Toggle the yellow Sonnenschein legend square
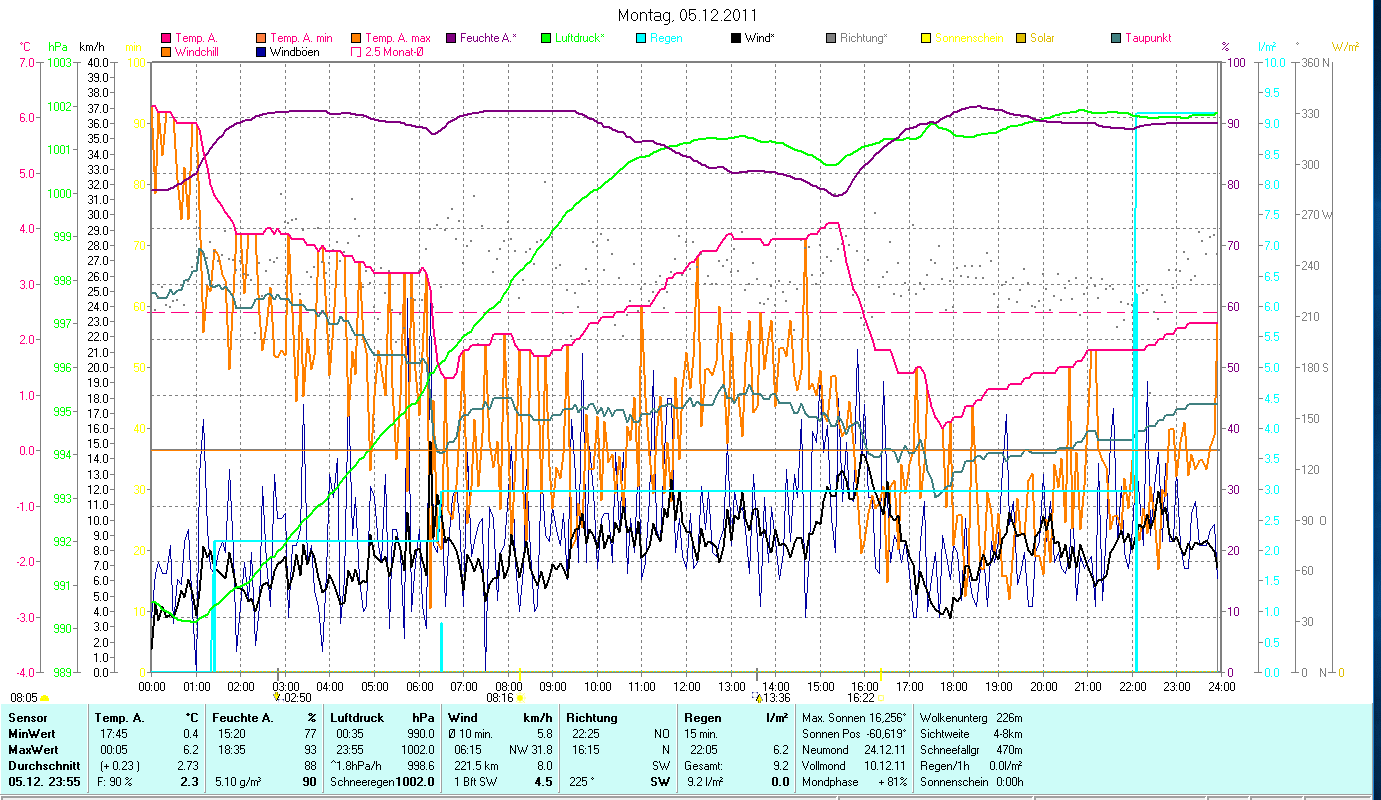 926,39
